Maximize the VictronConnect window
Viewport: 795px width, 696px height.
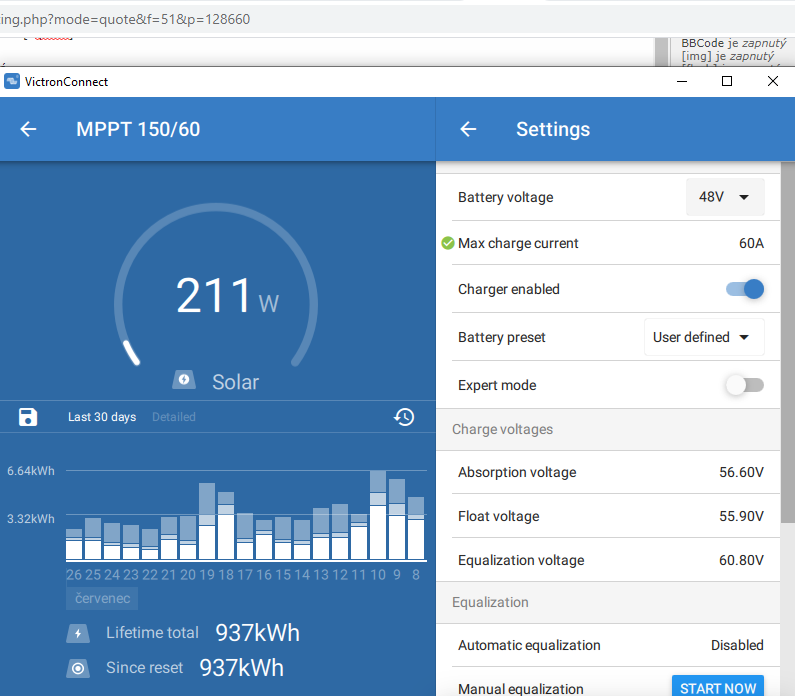(727, 82)
